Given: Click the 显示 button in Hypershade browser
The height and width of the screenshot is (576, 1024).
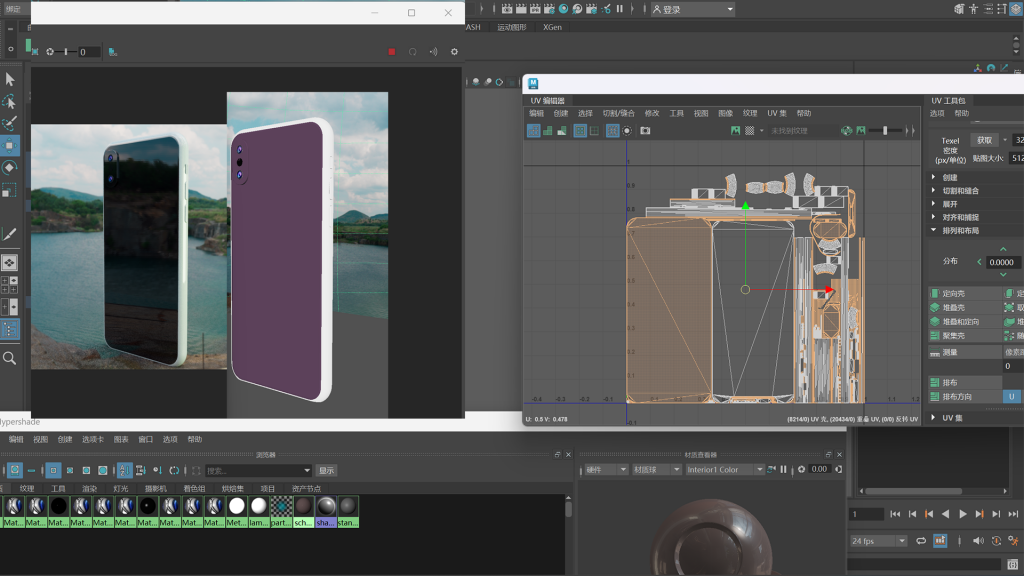Looking at the screenshot, I should click(327, 470).
